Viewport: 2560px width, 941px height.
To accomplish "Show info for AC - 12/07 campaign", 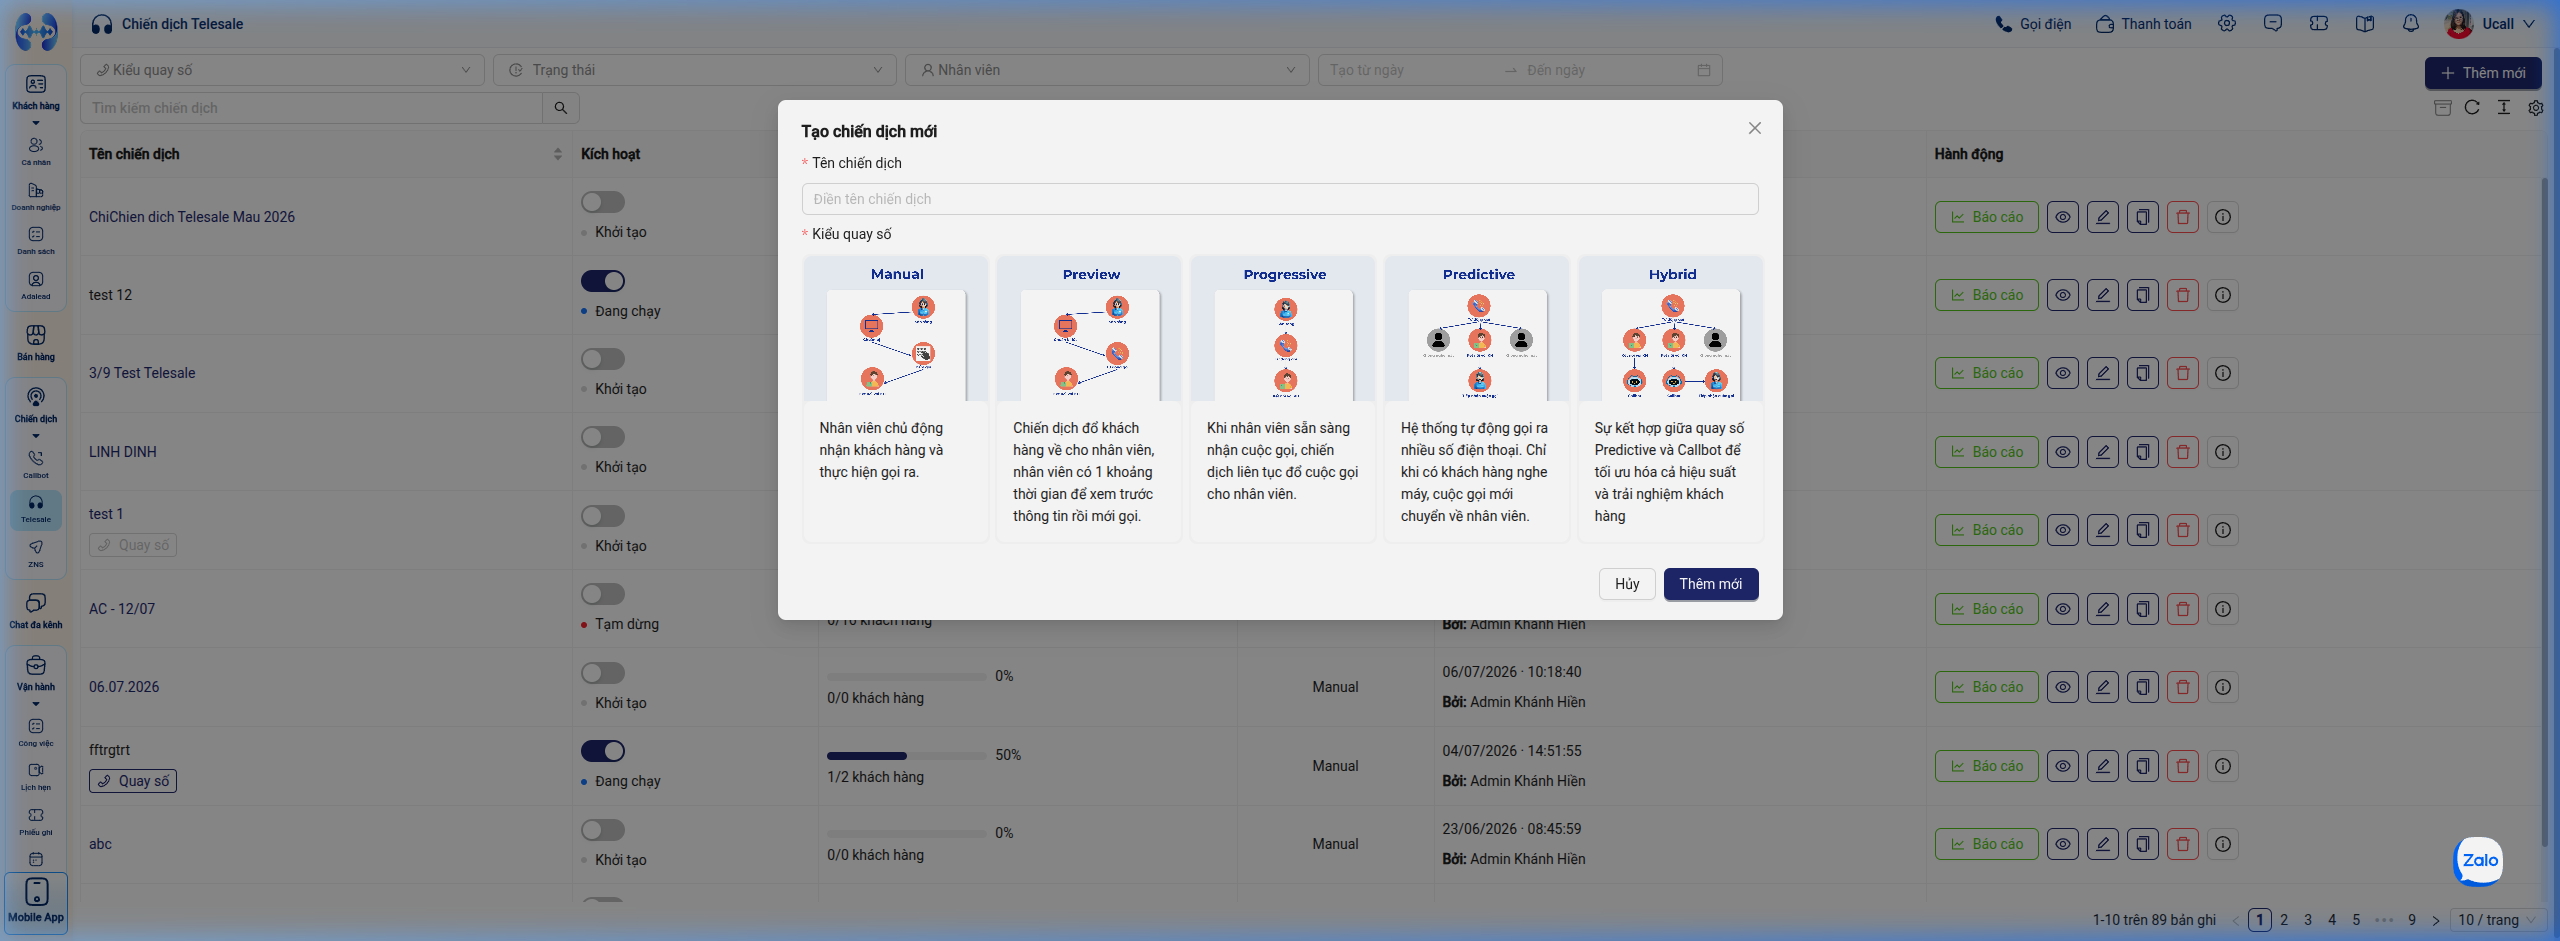I will [2223, 609].
